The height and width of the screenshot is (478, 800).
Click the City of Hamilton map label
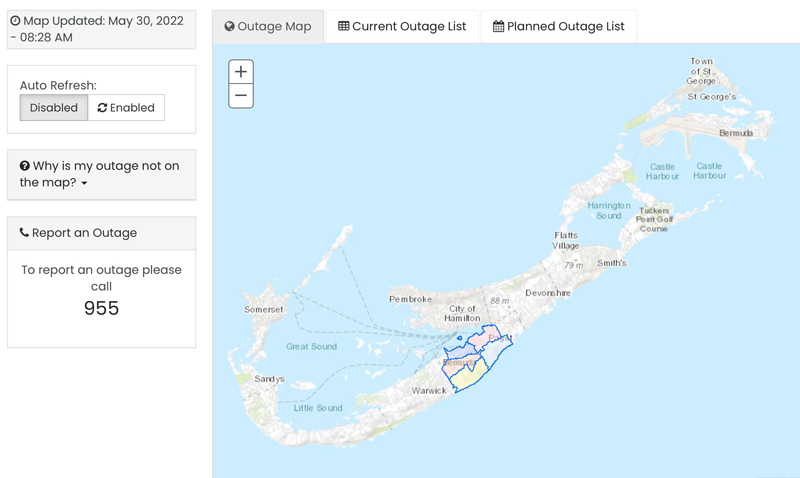click(x=462, y=313)
